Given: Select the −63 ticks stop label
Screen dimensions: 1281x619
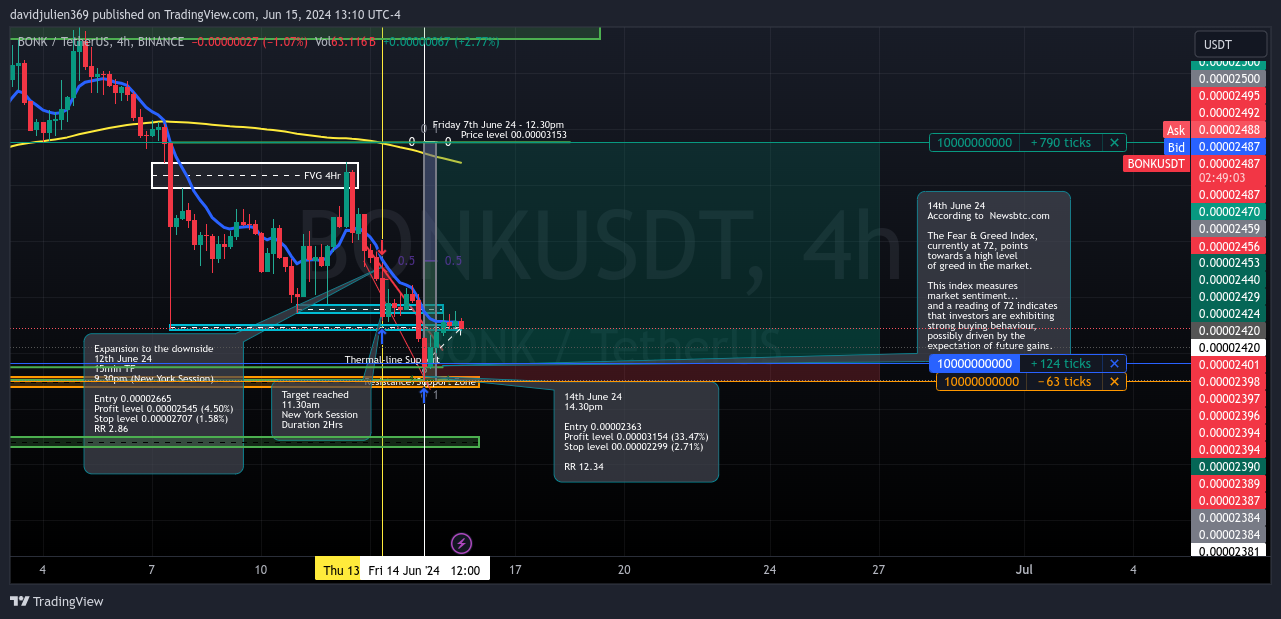Looking at the screenshot, I should 1063,382.
